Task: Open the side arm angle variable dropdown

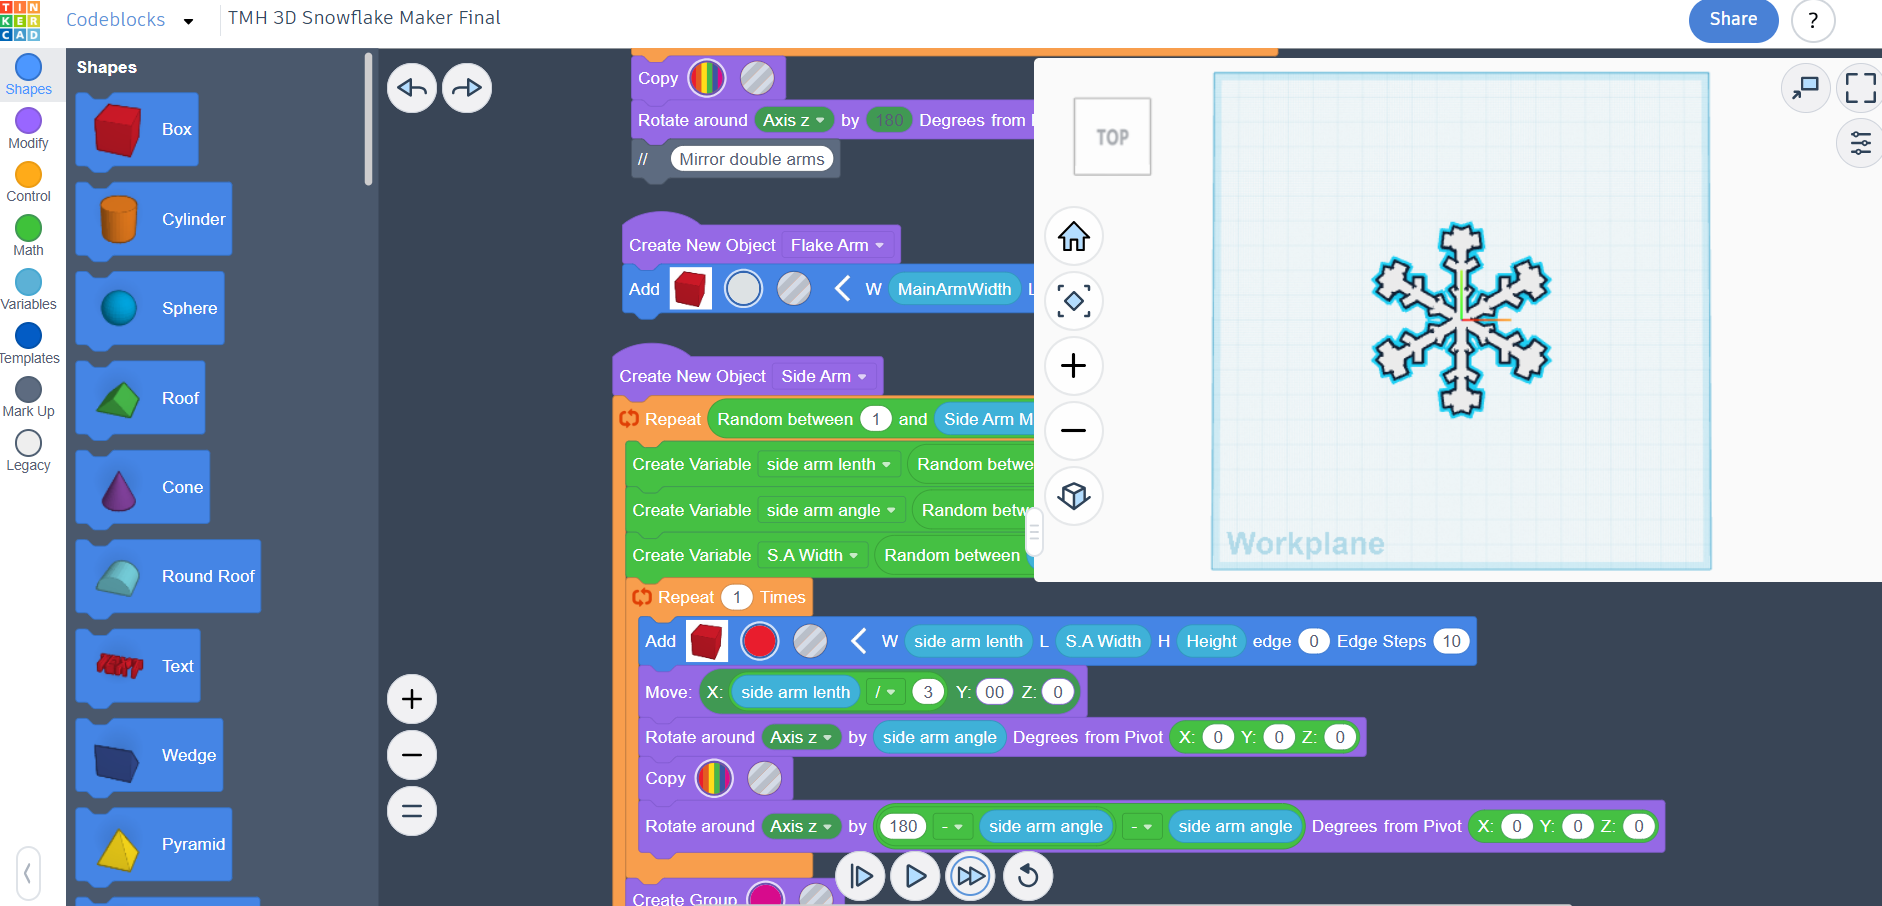Action: coord(830,510)
